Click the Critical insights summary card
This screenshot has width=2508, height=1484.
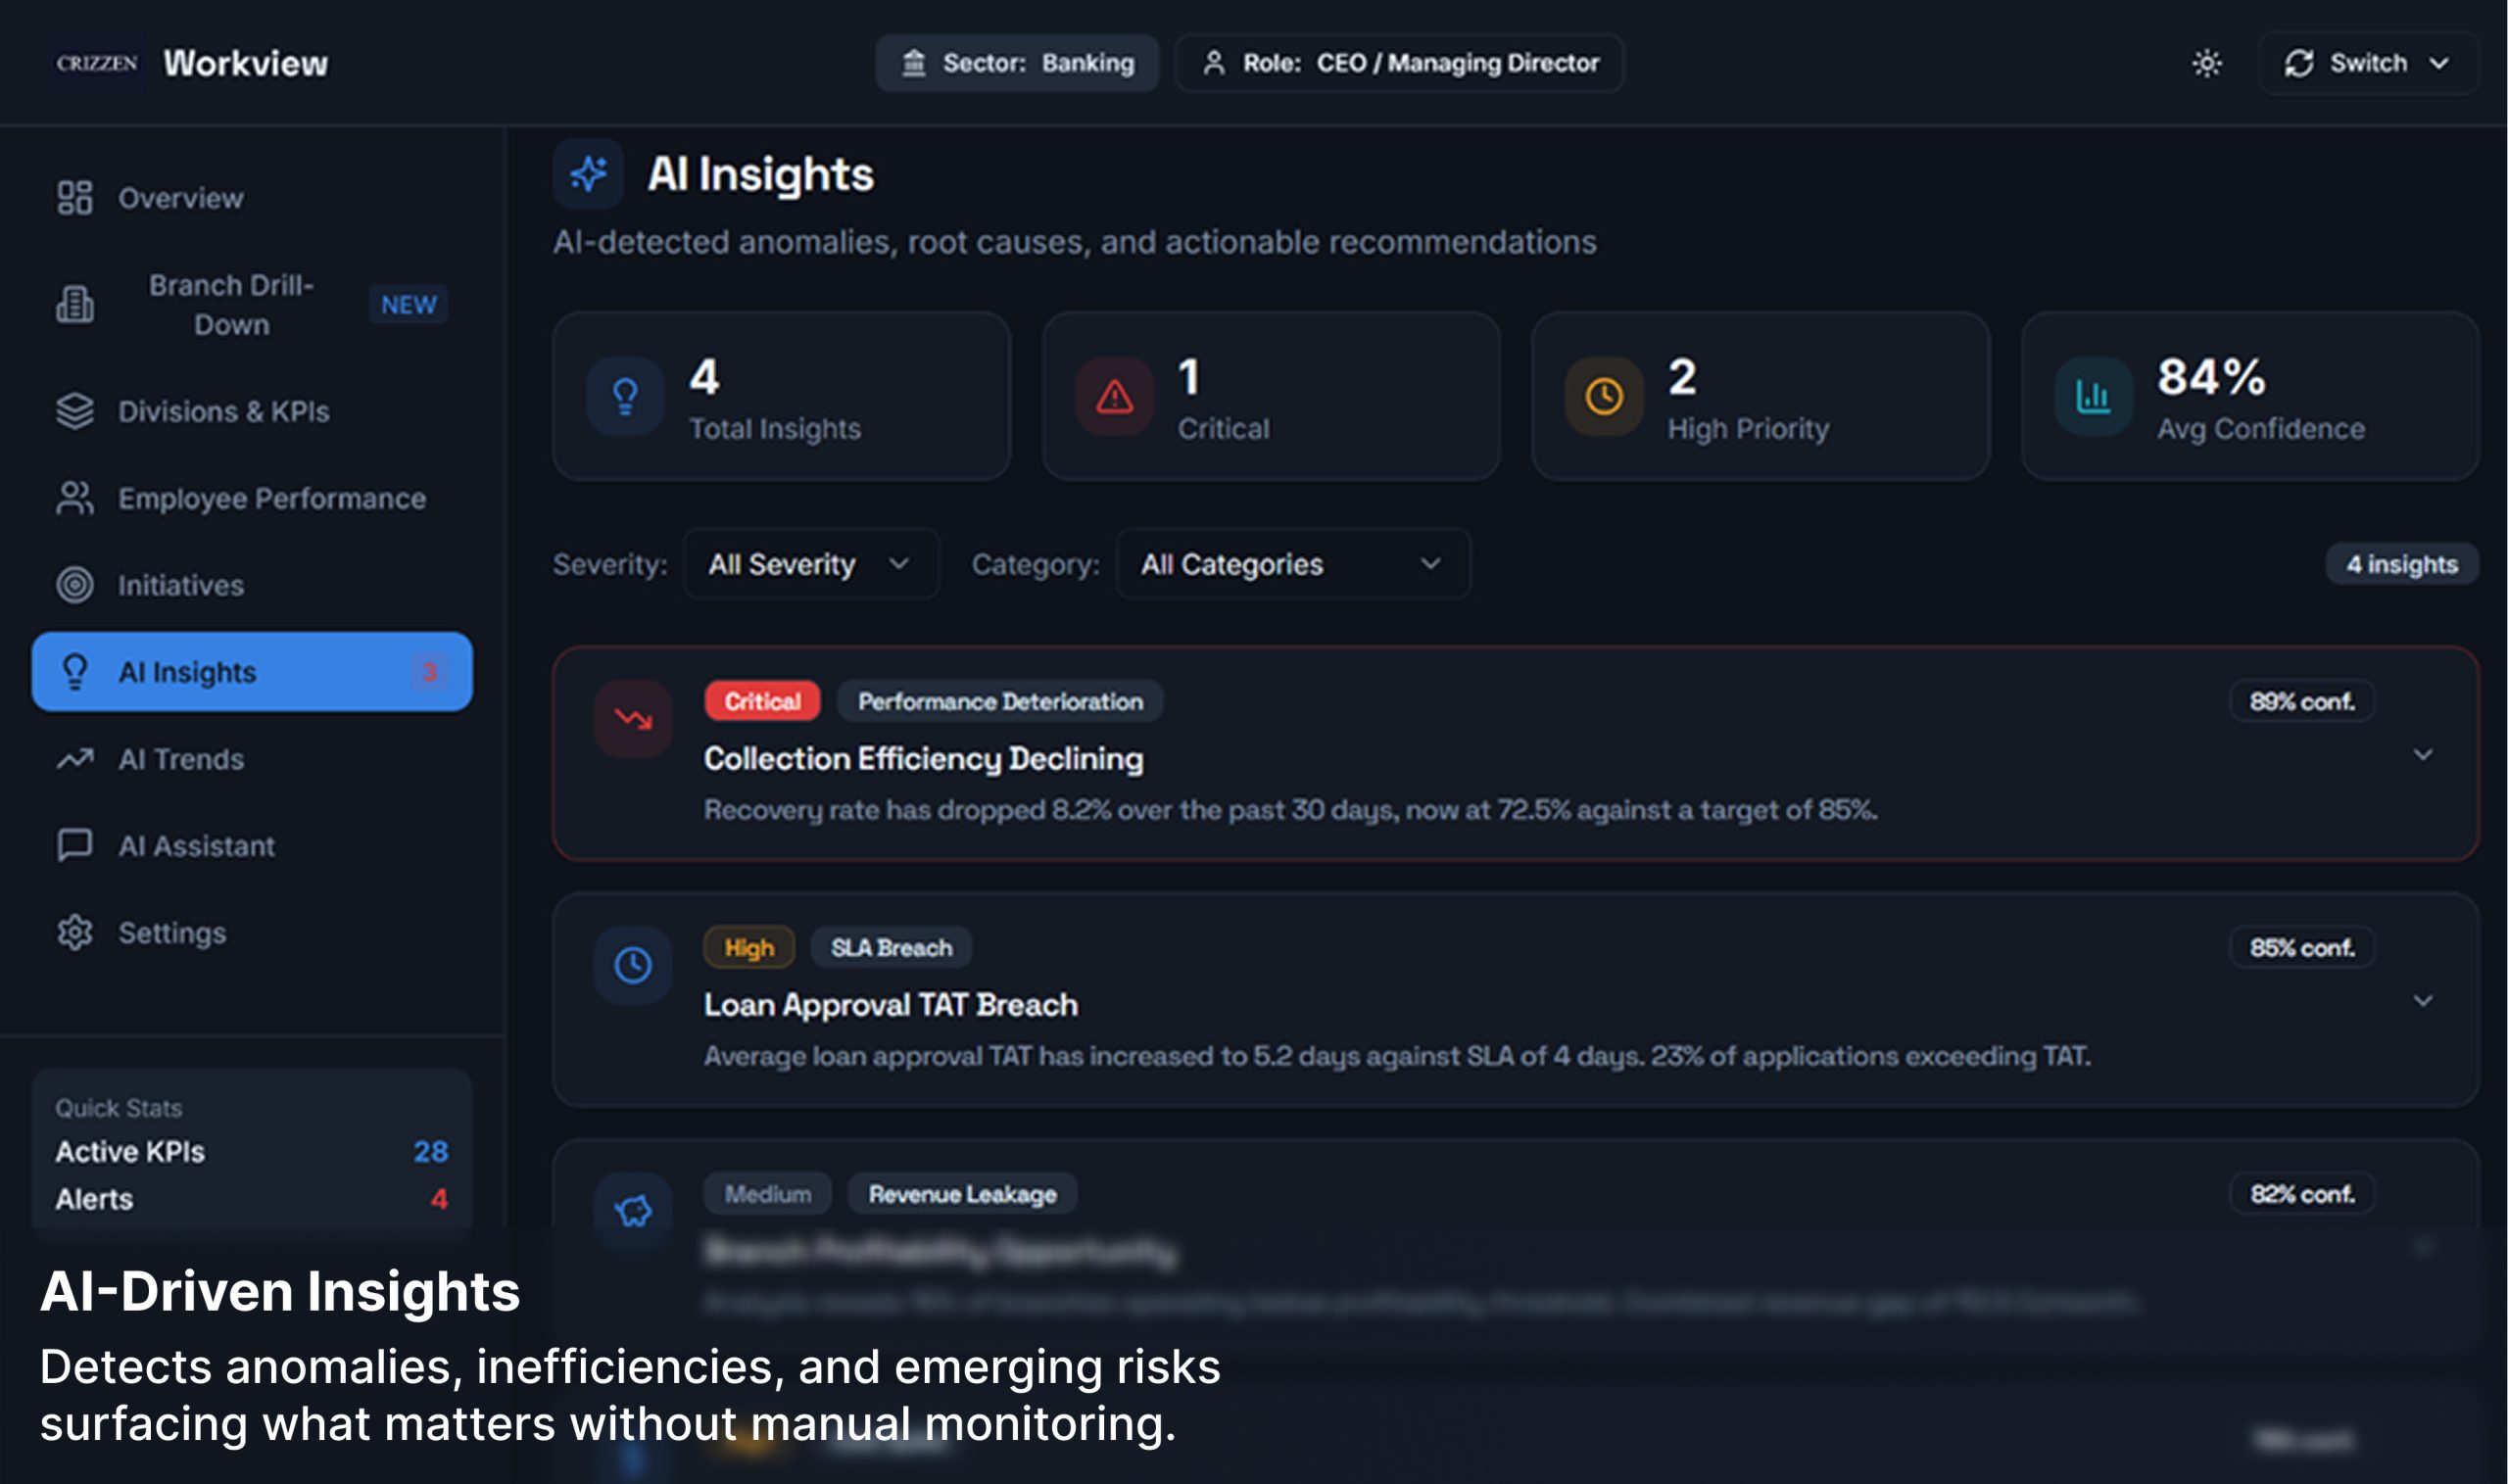tap(1270, 396)
